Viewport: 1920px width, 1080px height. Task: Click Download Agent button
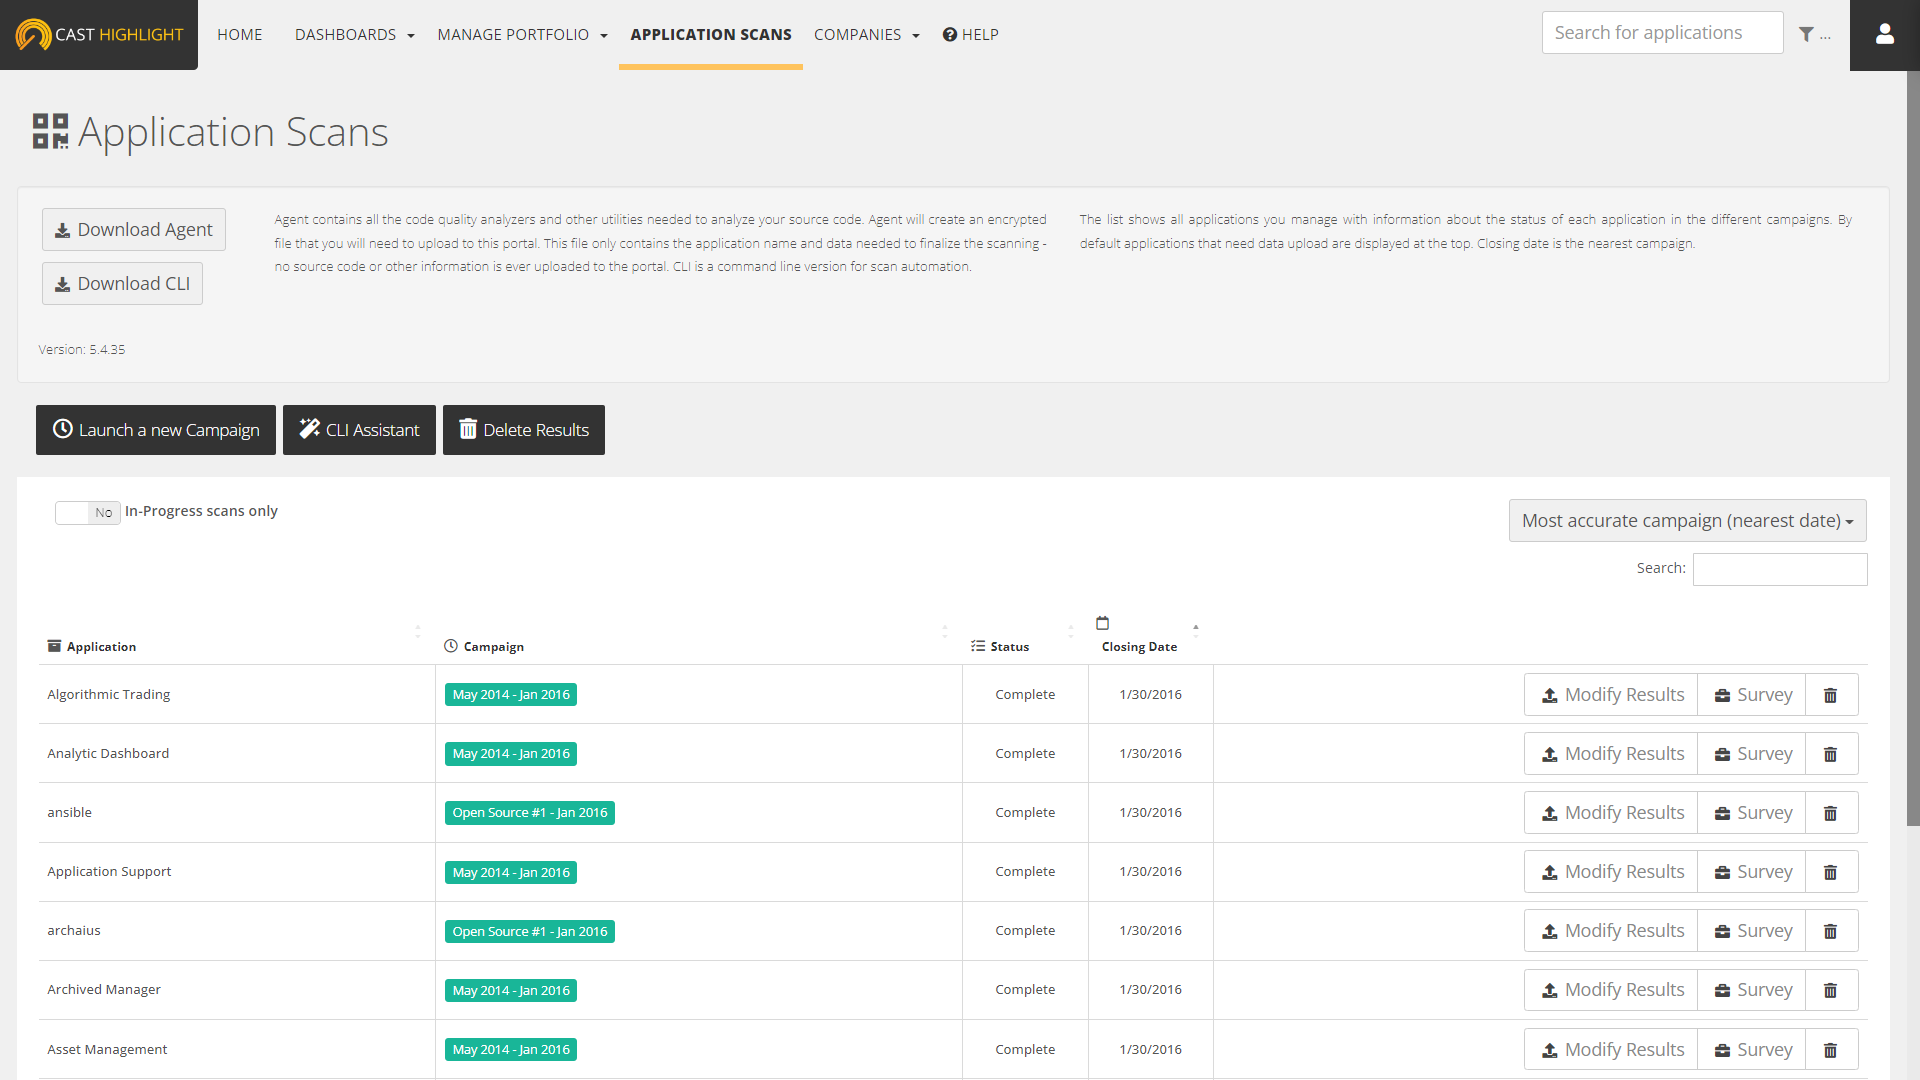pyautogui.click(x=134, y=229)
